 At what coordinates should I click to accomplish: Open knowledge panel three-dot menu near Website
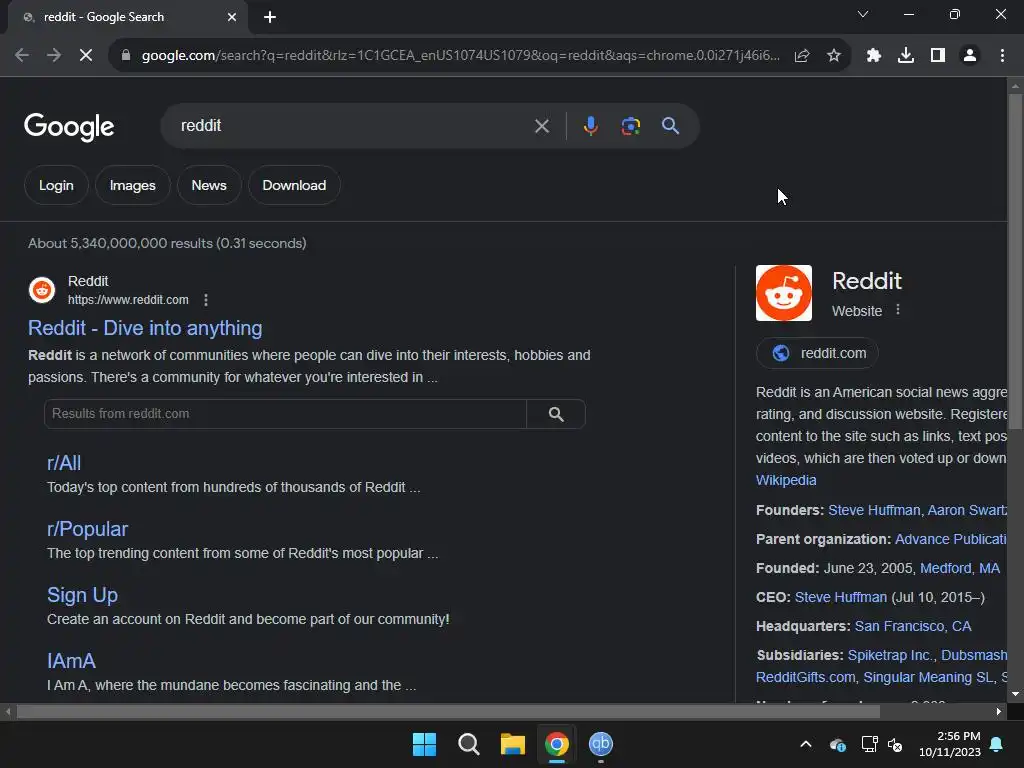pyautogui.click(x=898, y=310)
